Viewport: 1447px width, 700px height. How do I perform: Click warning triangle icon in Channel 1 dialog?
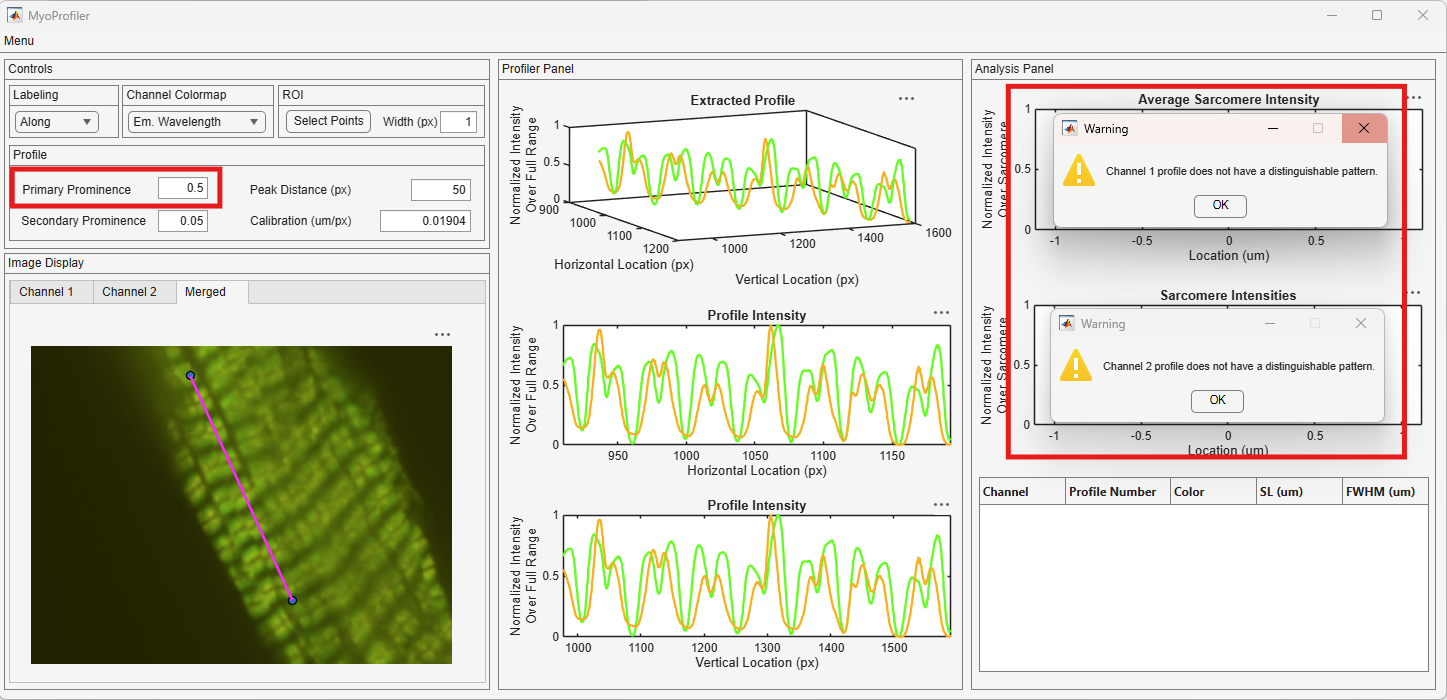1079,170
